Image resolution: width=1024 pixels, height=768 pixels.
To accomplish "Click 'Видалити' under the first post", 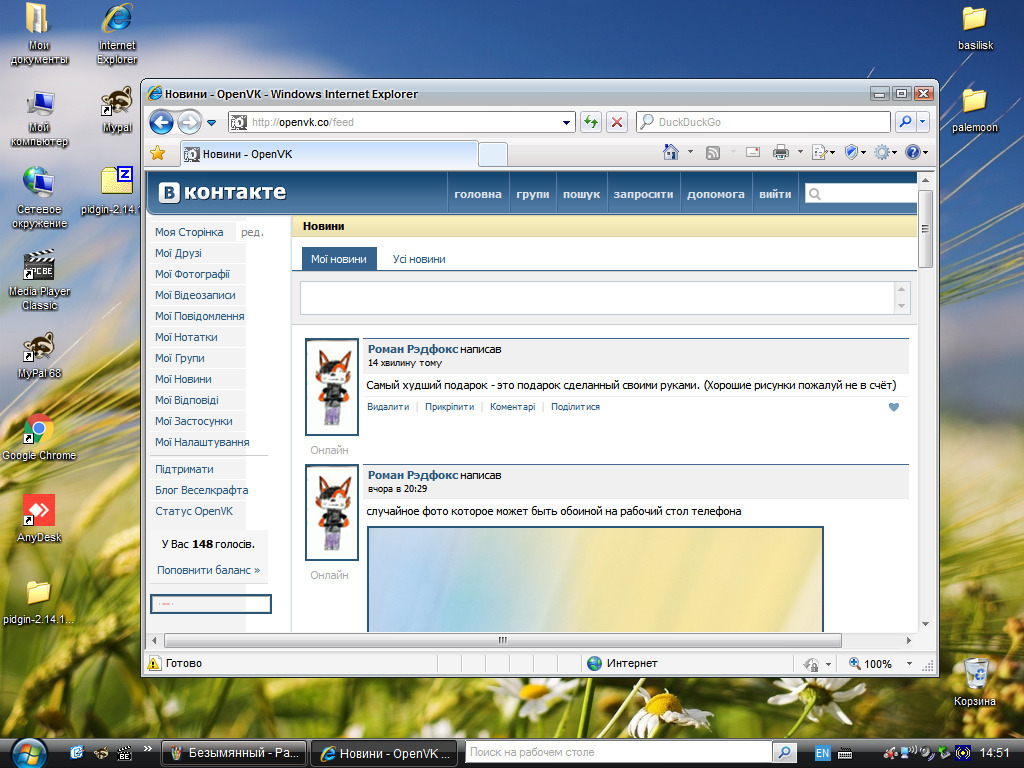I will point(388,406).
